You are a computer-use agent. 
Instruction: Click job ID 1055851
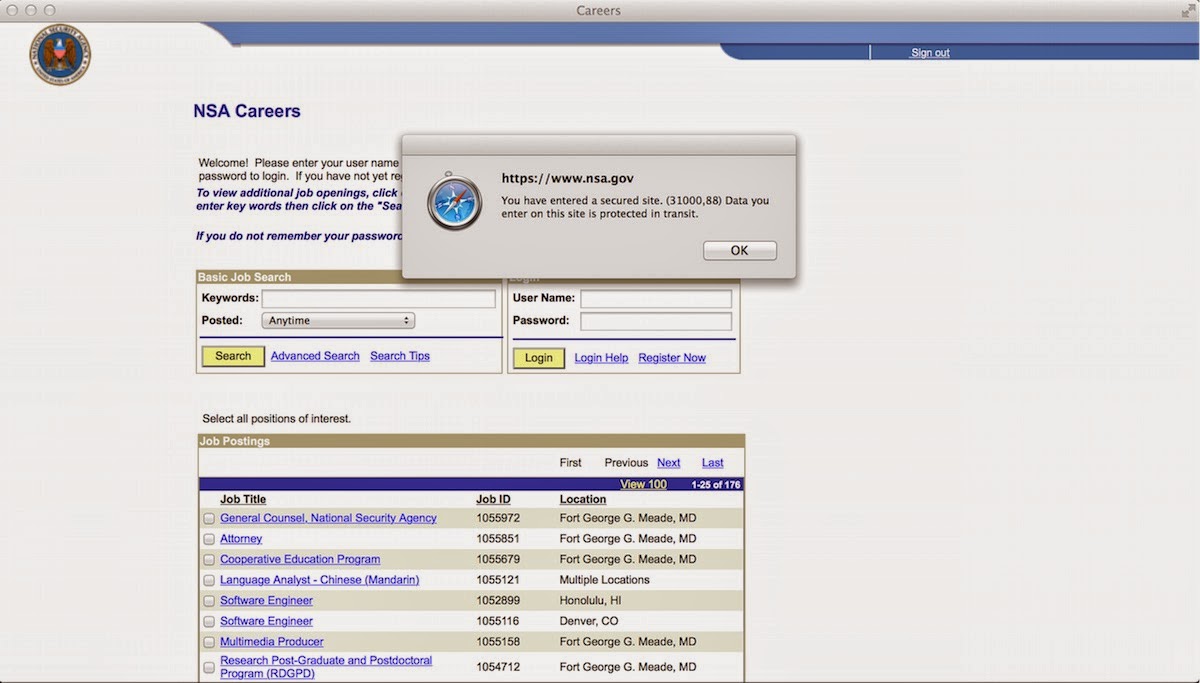[498, 539]
